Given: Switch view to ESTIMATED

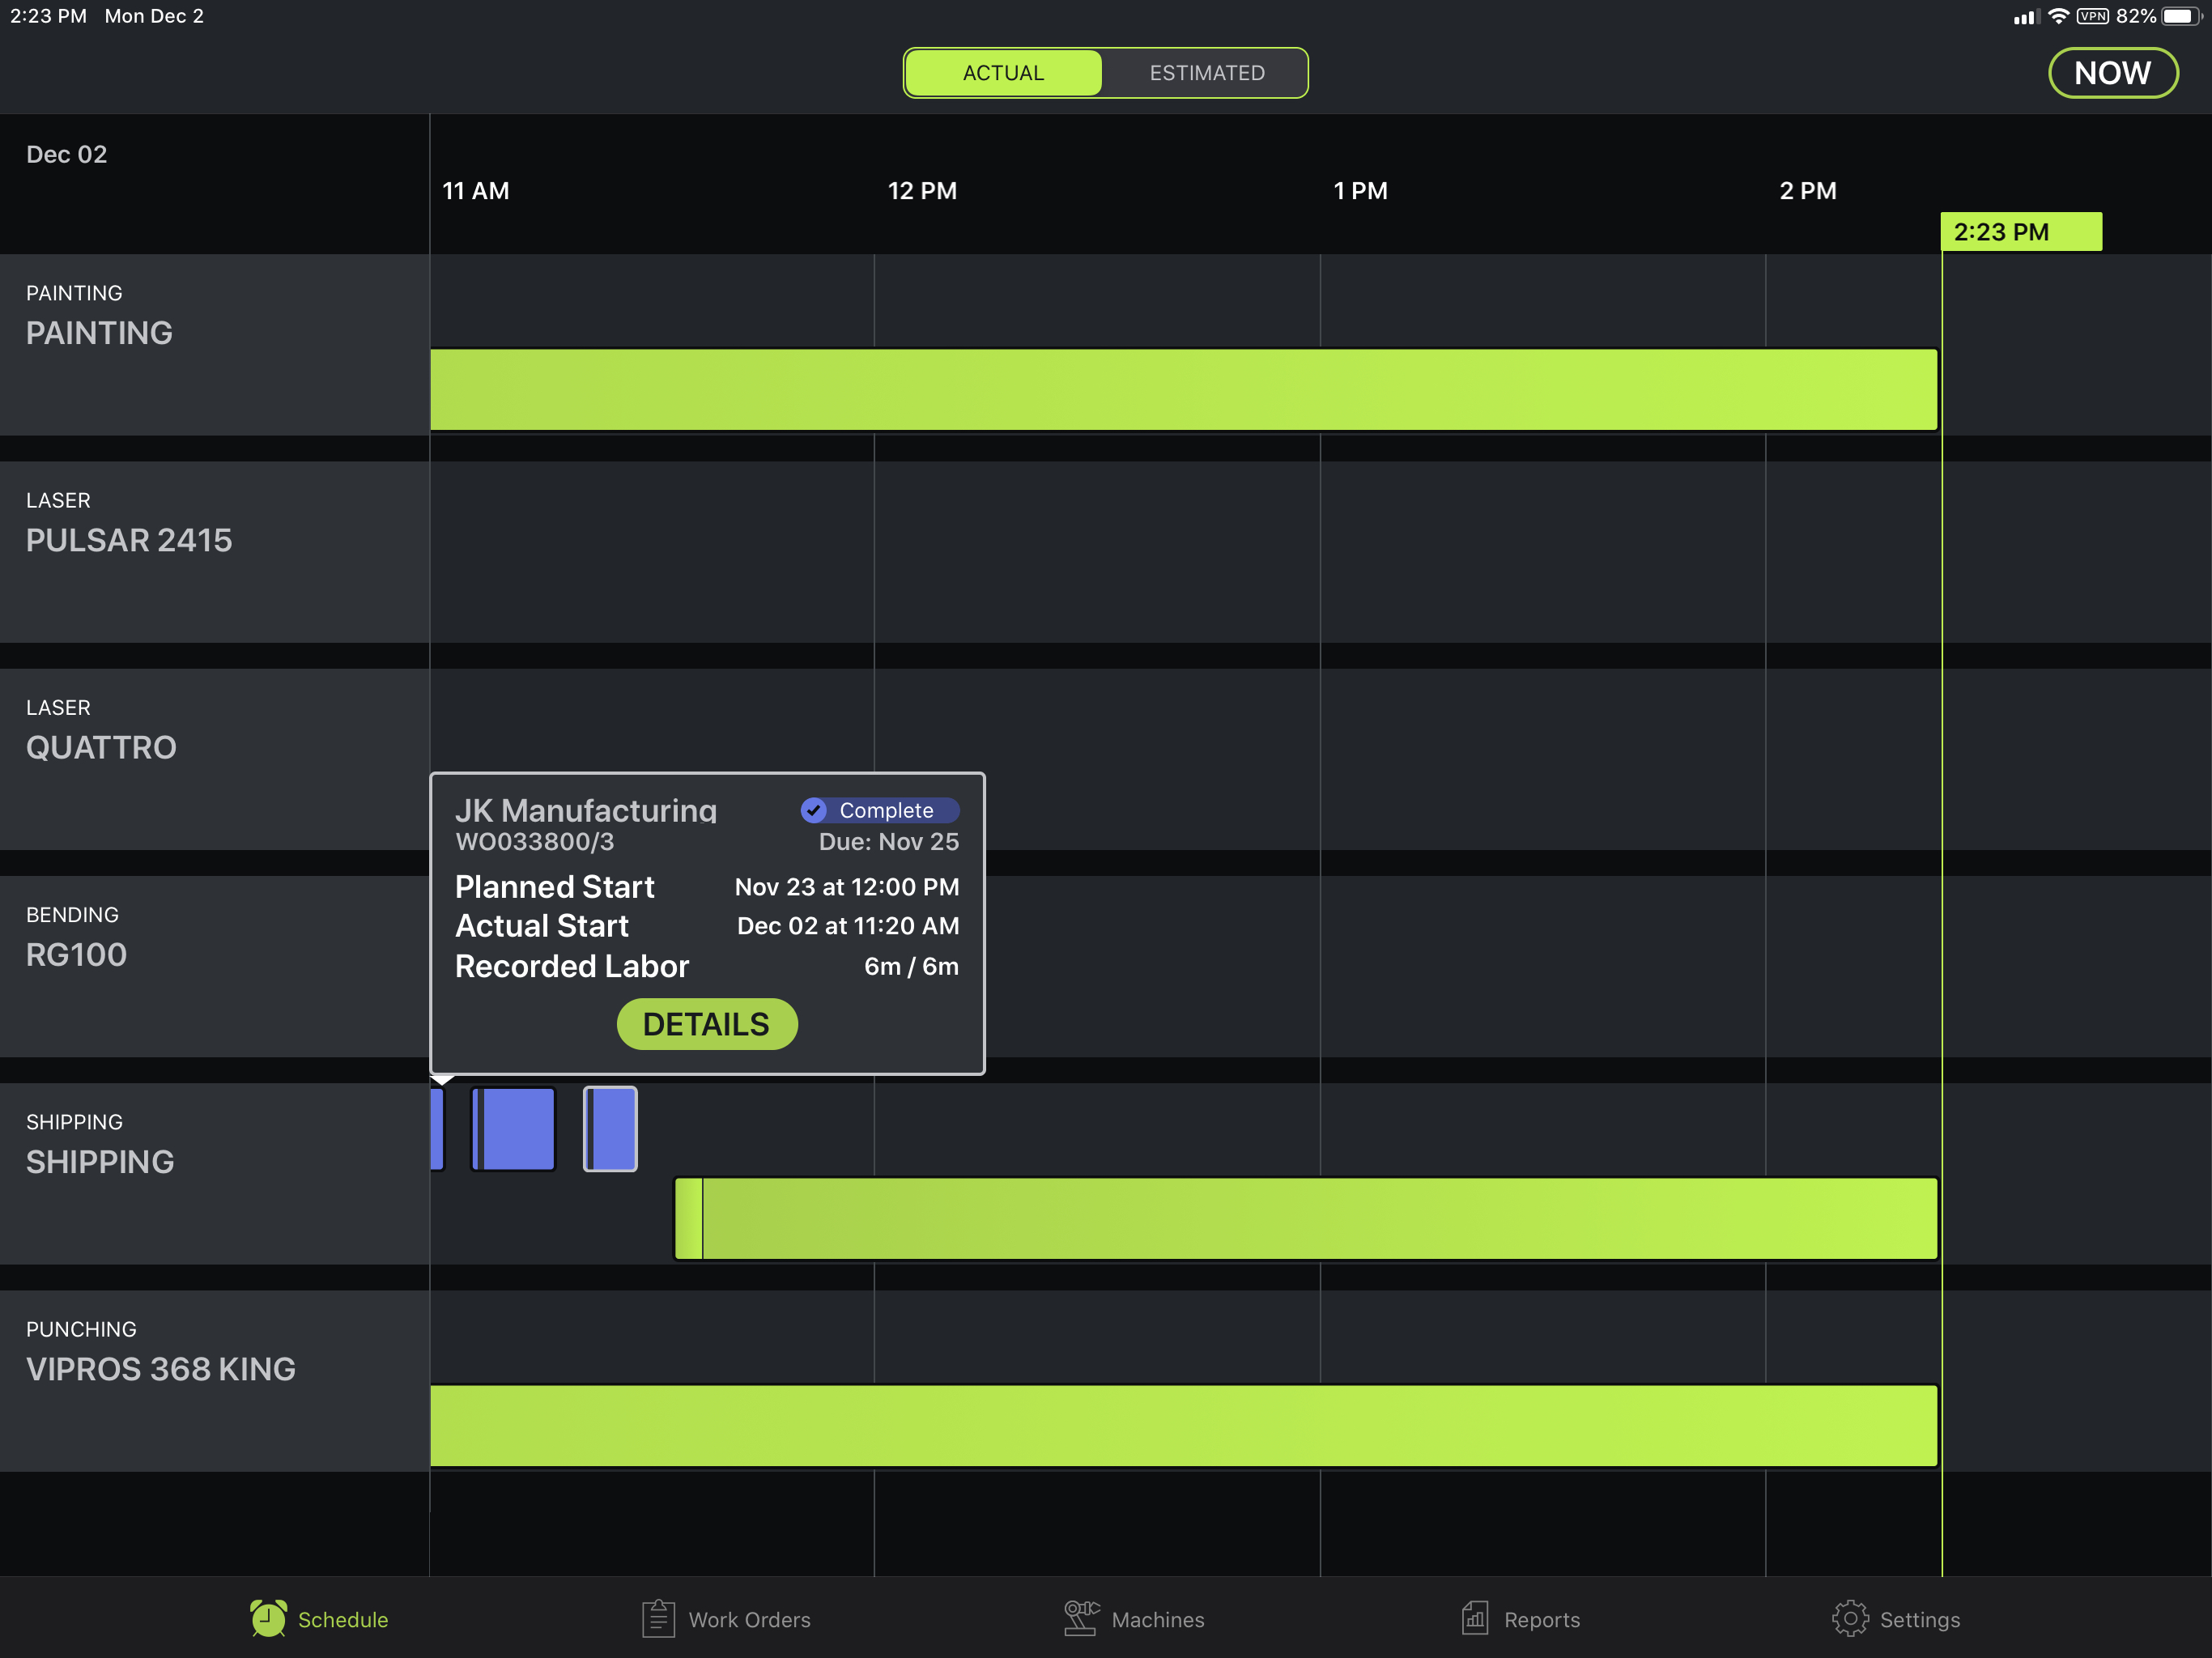Looking at the screenshot, I should pos(1206,73).
